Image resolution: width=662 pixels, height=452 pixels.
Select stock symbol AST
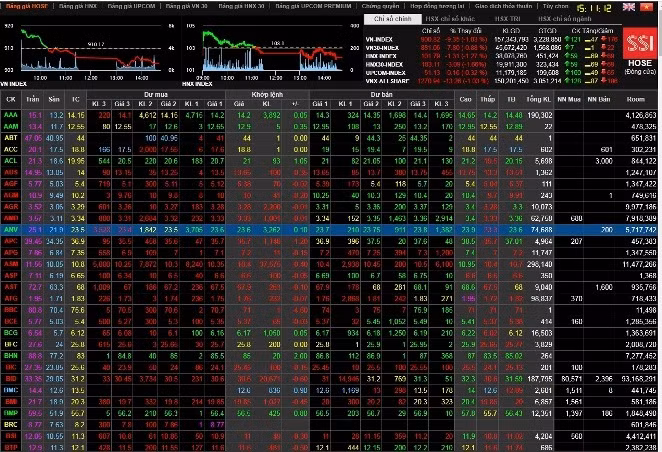click(x=11, y=287)
